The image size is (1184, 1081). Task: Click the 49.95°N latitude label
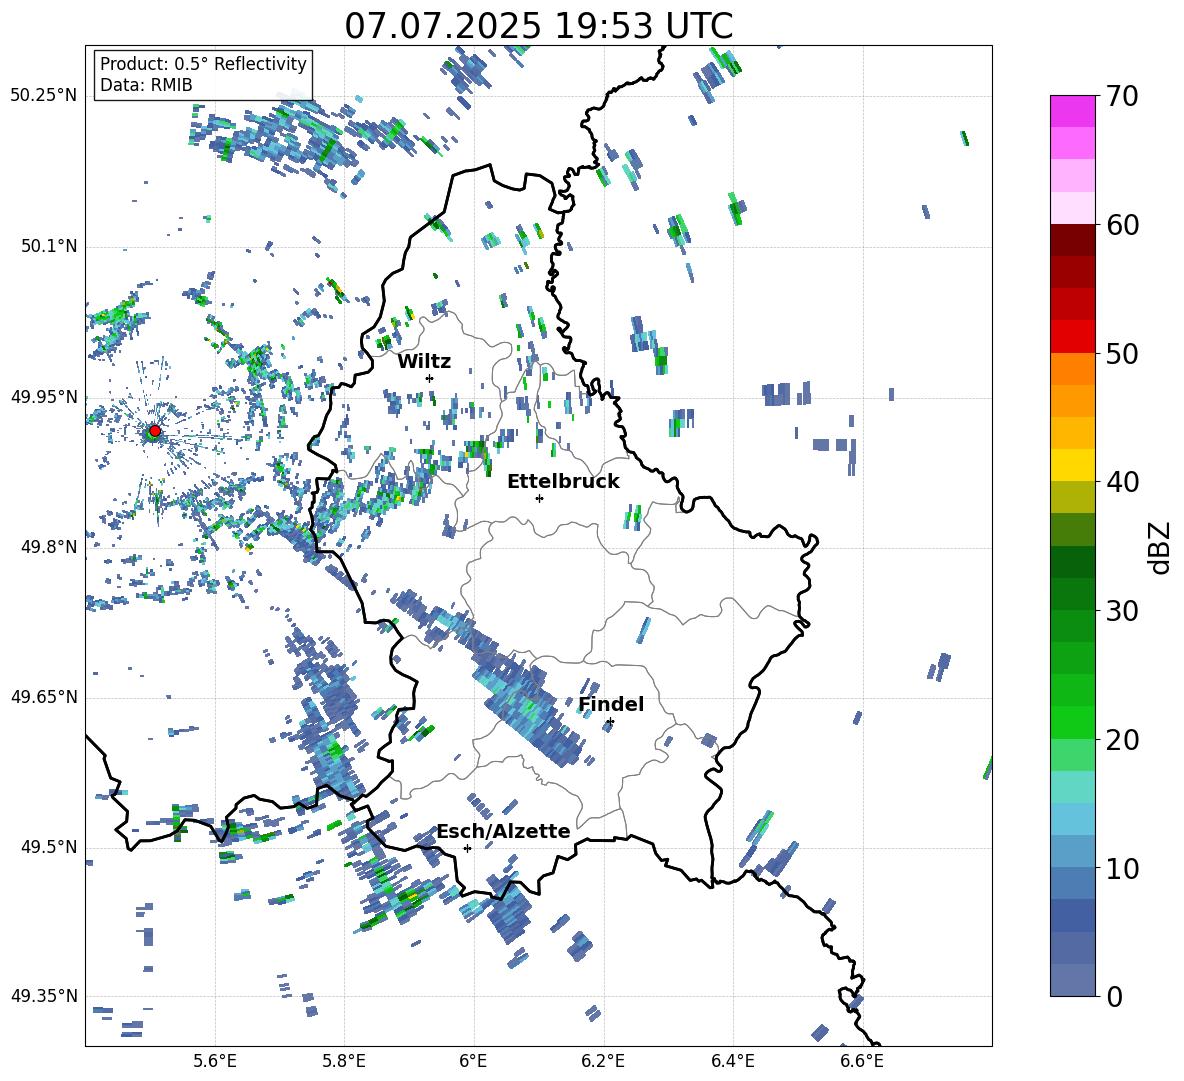(x=44, y=397)
